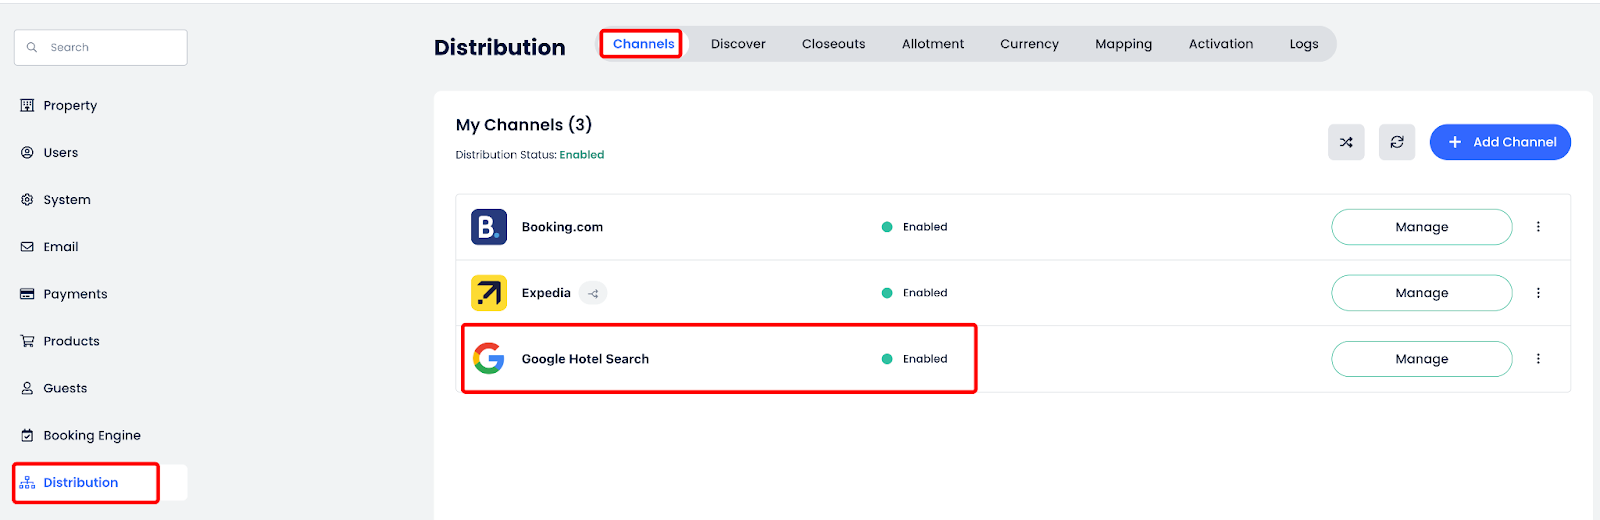Click the Expedia logo icon
The width and height of the screenshot is (1600, 520).
pos(489,293)
